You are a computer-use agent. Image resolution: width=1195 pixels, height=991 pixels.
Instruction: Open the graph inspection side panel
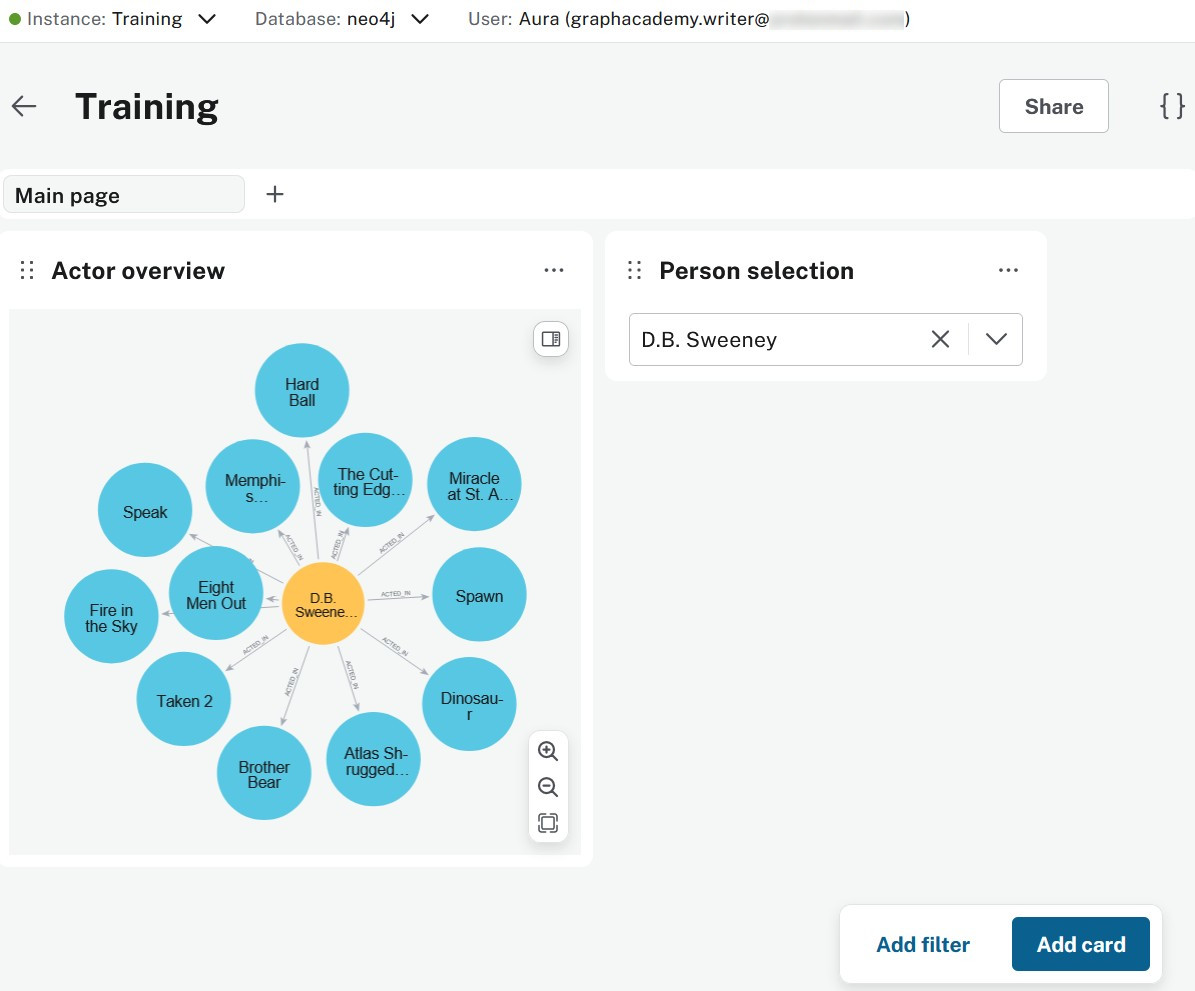tap(550, 338)
